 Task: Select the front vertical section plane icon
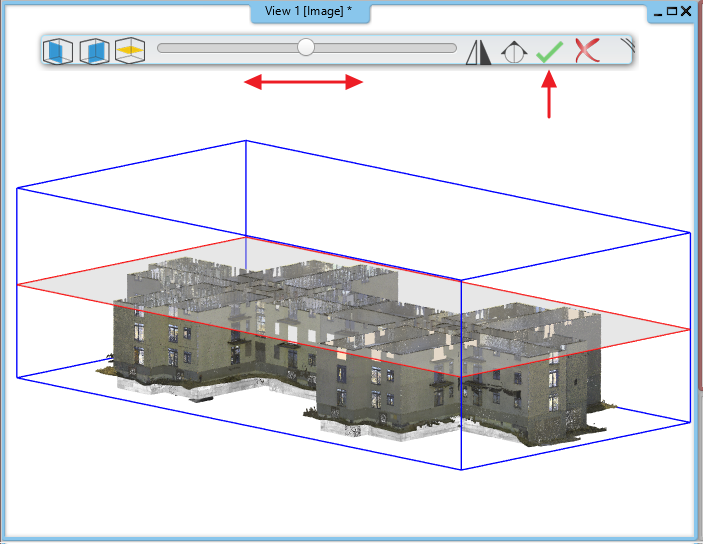click(x=58, y=51)
